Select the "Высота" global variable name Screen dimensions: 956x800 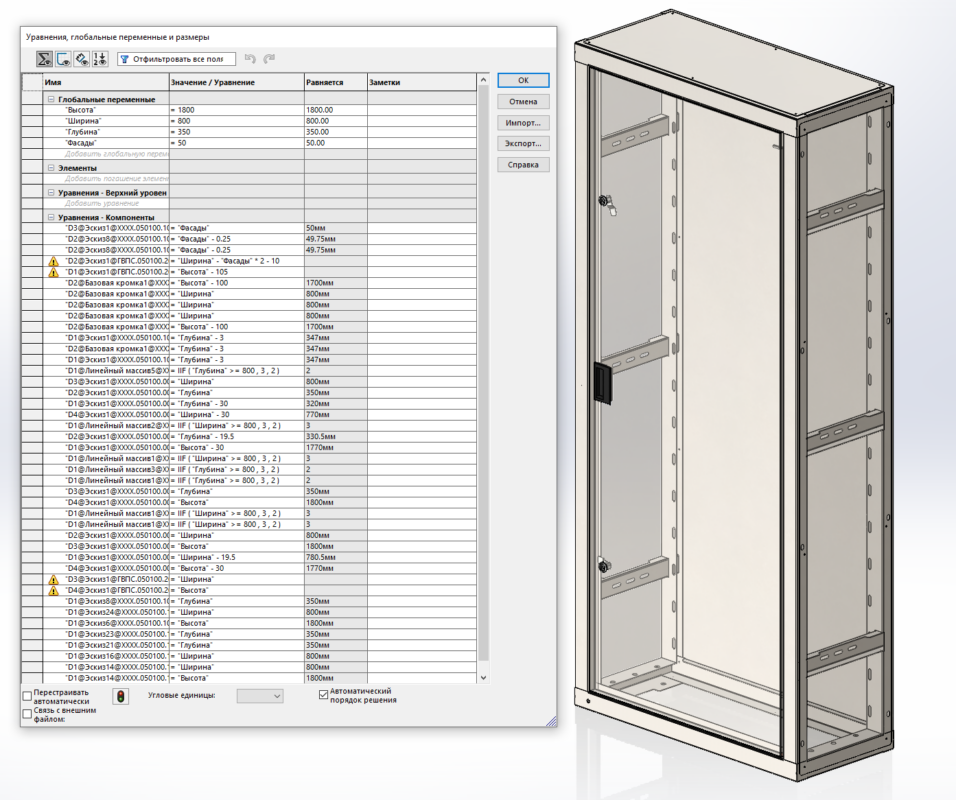click(80, 110)
